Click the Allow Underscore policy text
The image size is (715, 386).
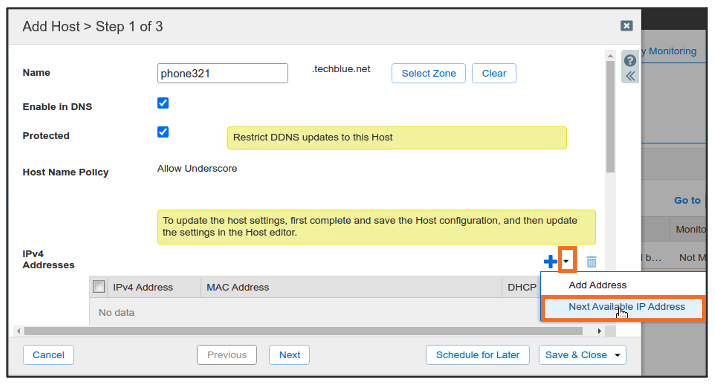pyautogui.click(x=197, y=169)
